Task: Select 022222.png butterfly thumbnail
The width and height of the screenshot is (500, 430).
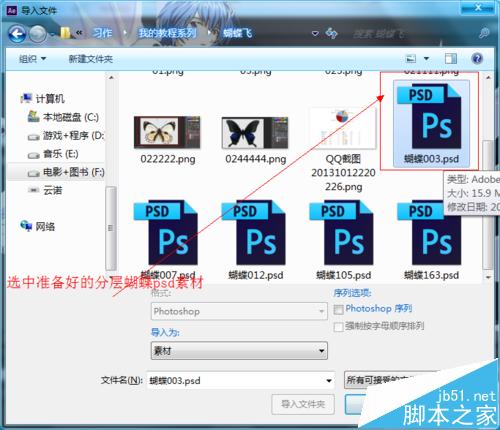Action: 167,132
